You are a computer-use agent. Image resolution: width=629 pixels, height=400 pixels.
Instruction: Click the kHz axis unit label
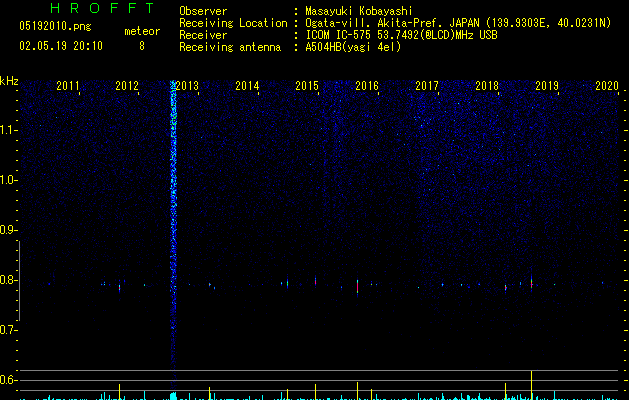[9, 81]
